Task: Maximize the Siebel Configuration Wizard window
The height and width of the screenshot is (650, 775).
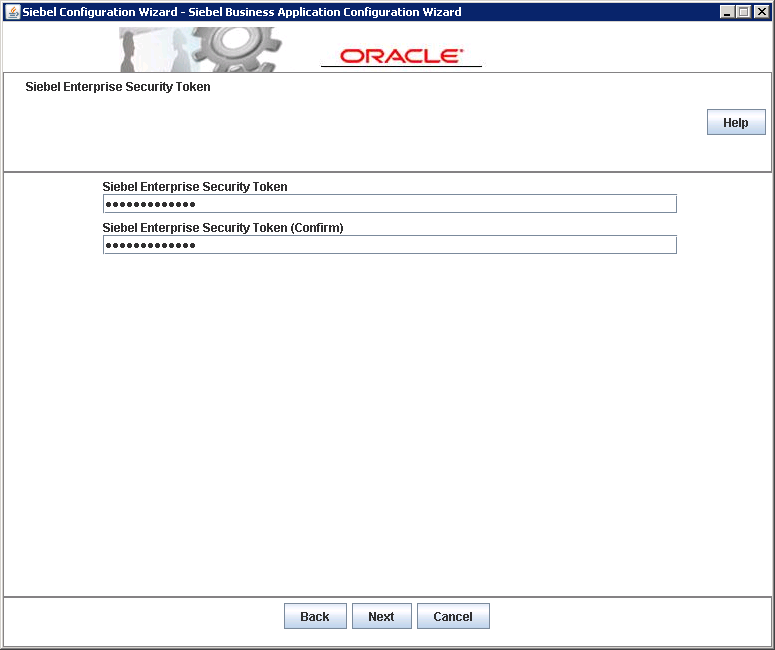Action: click(x=743, y=12)
